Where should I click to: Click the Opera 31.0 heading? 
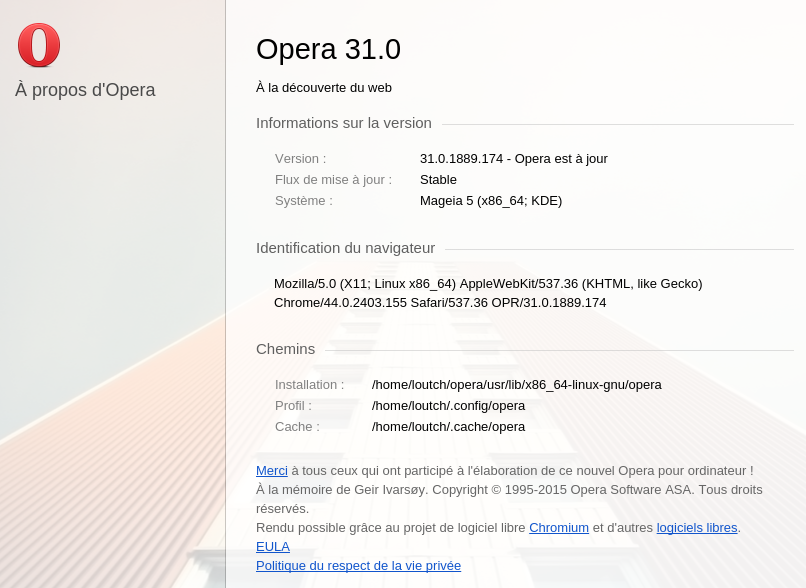[x=328, y=49]
